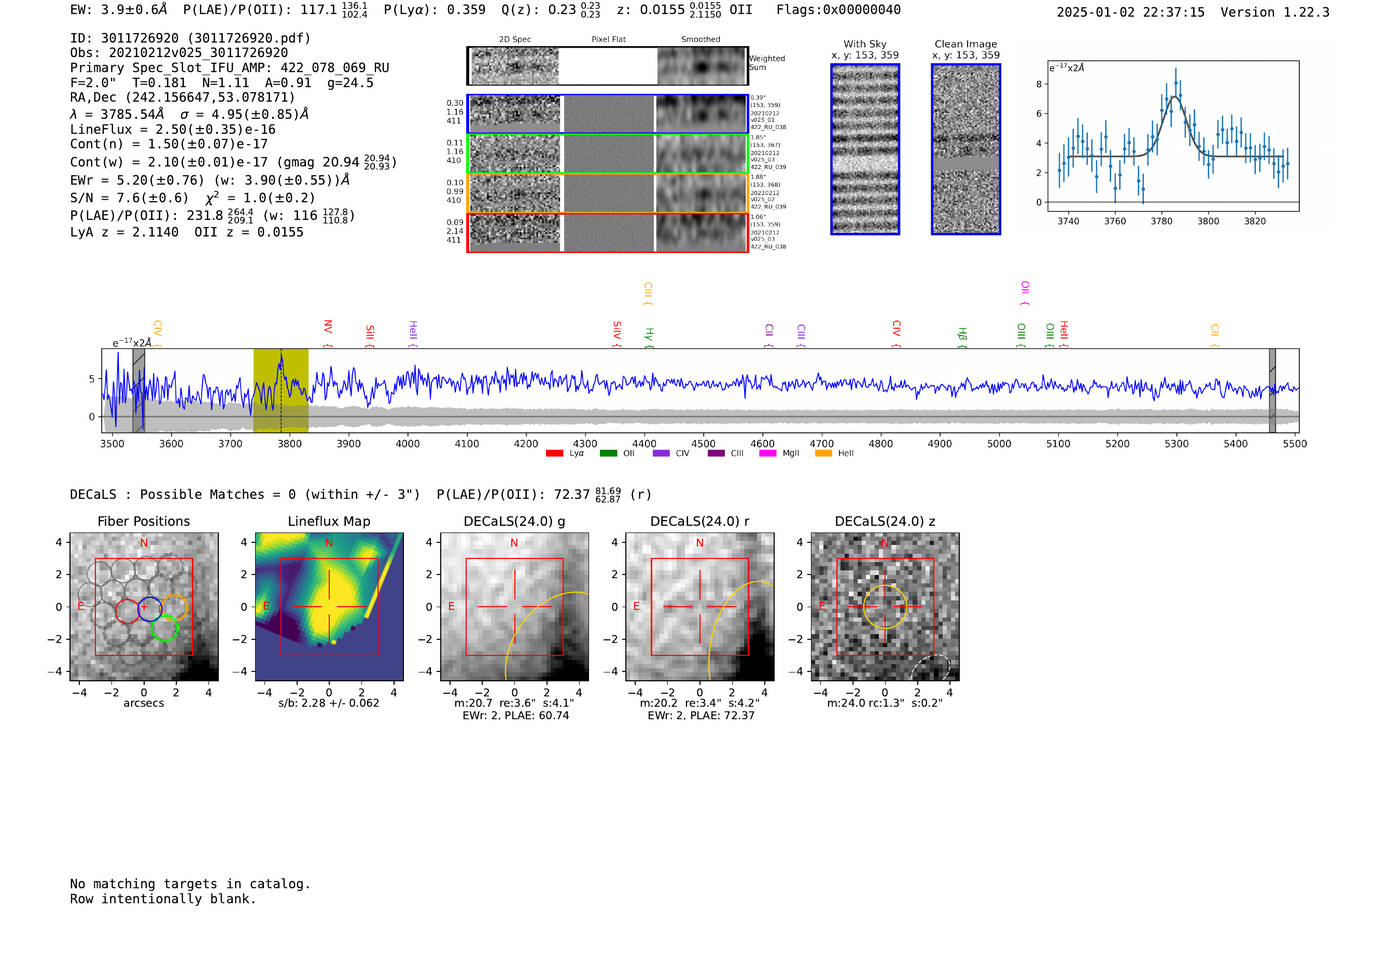Click the Version 1.22.3 label
The image size is (1400, 953).
point(1275,12)
